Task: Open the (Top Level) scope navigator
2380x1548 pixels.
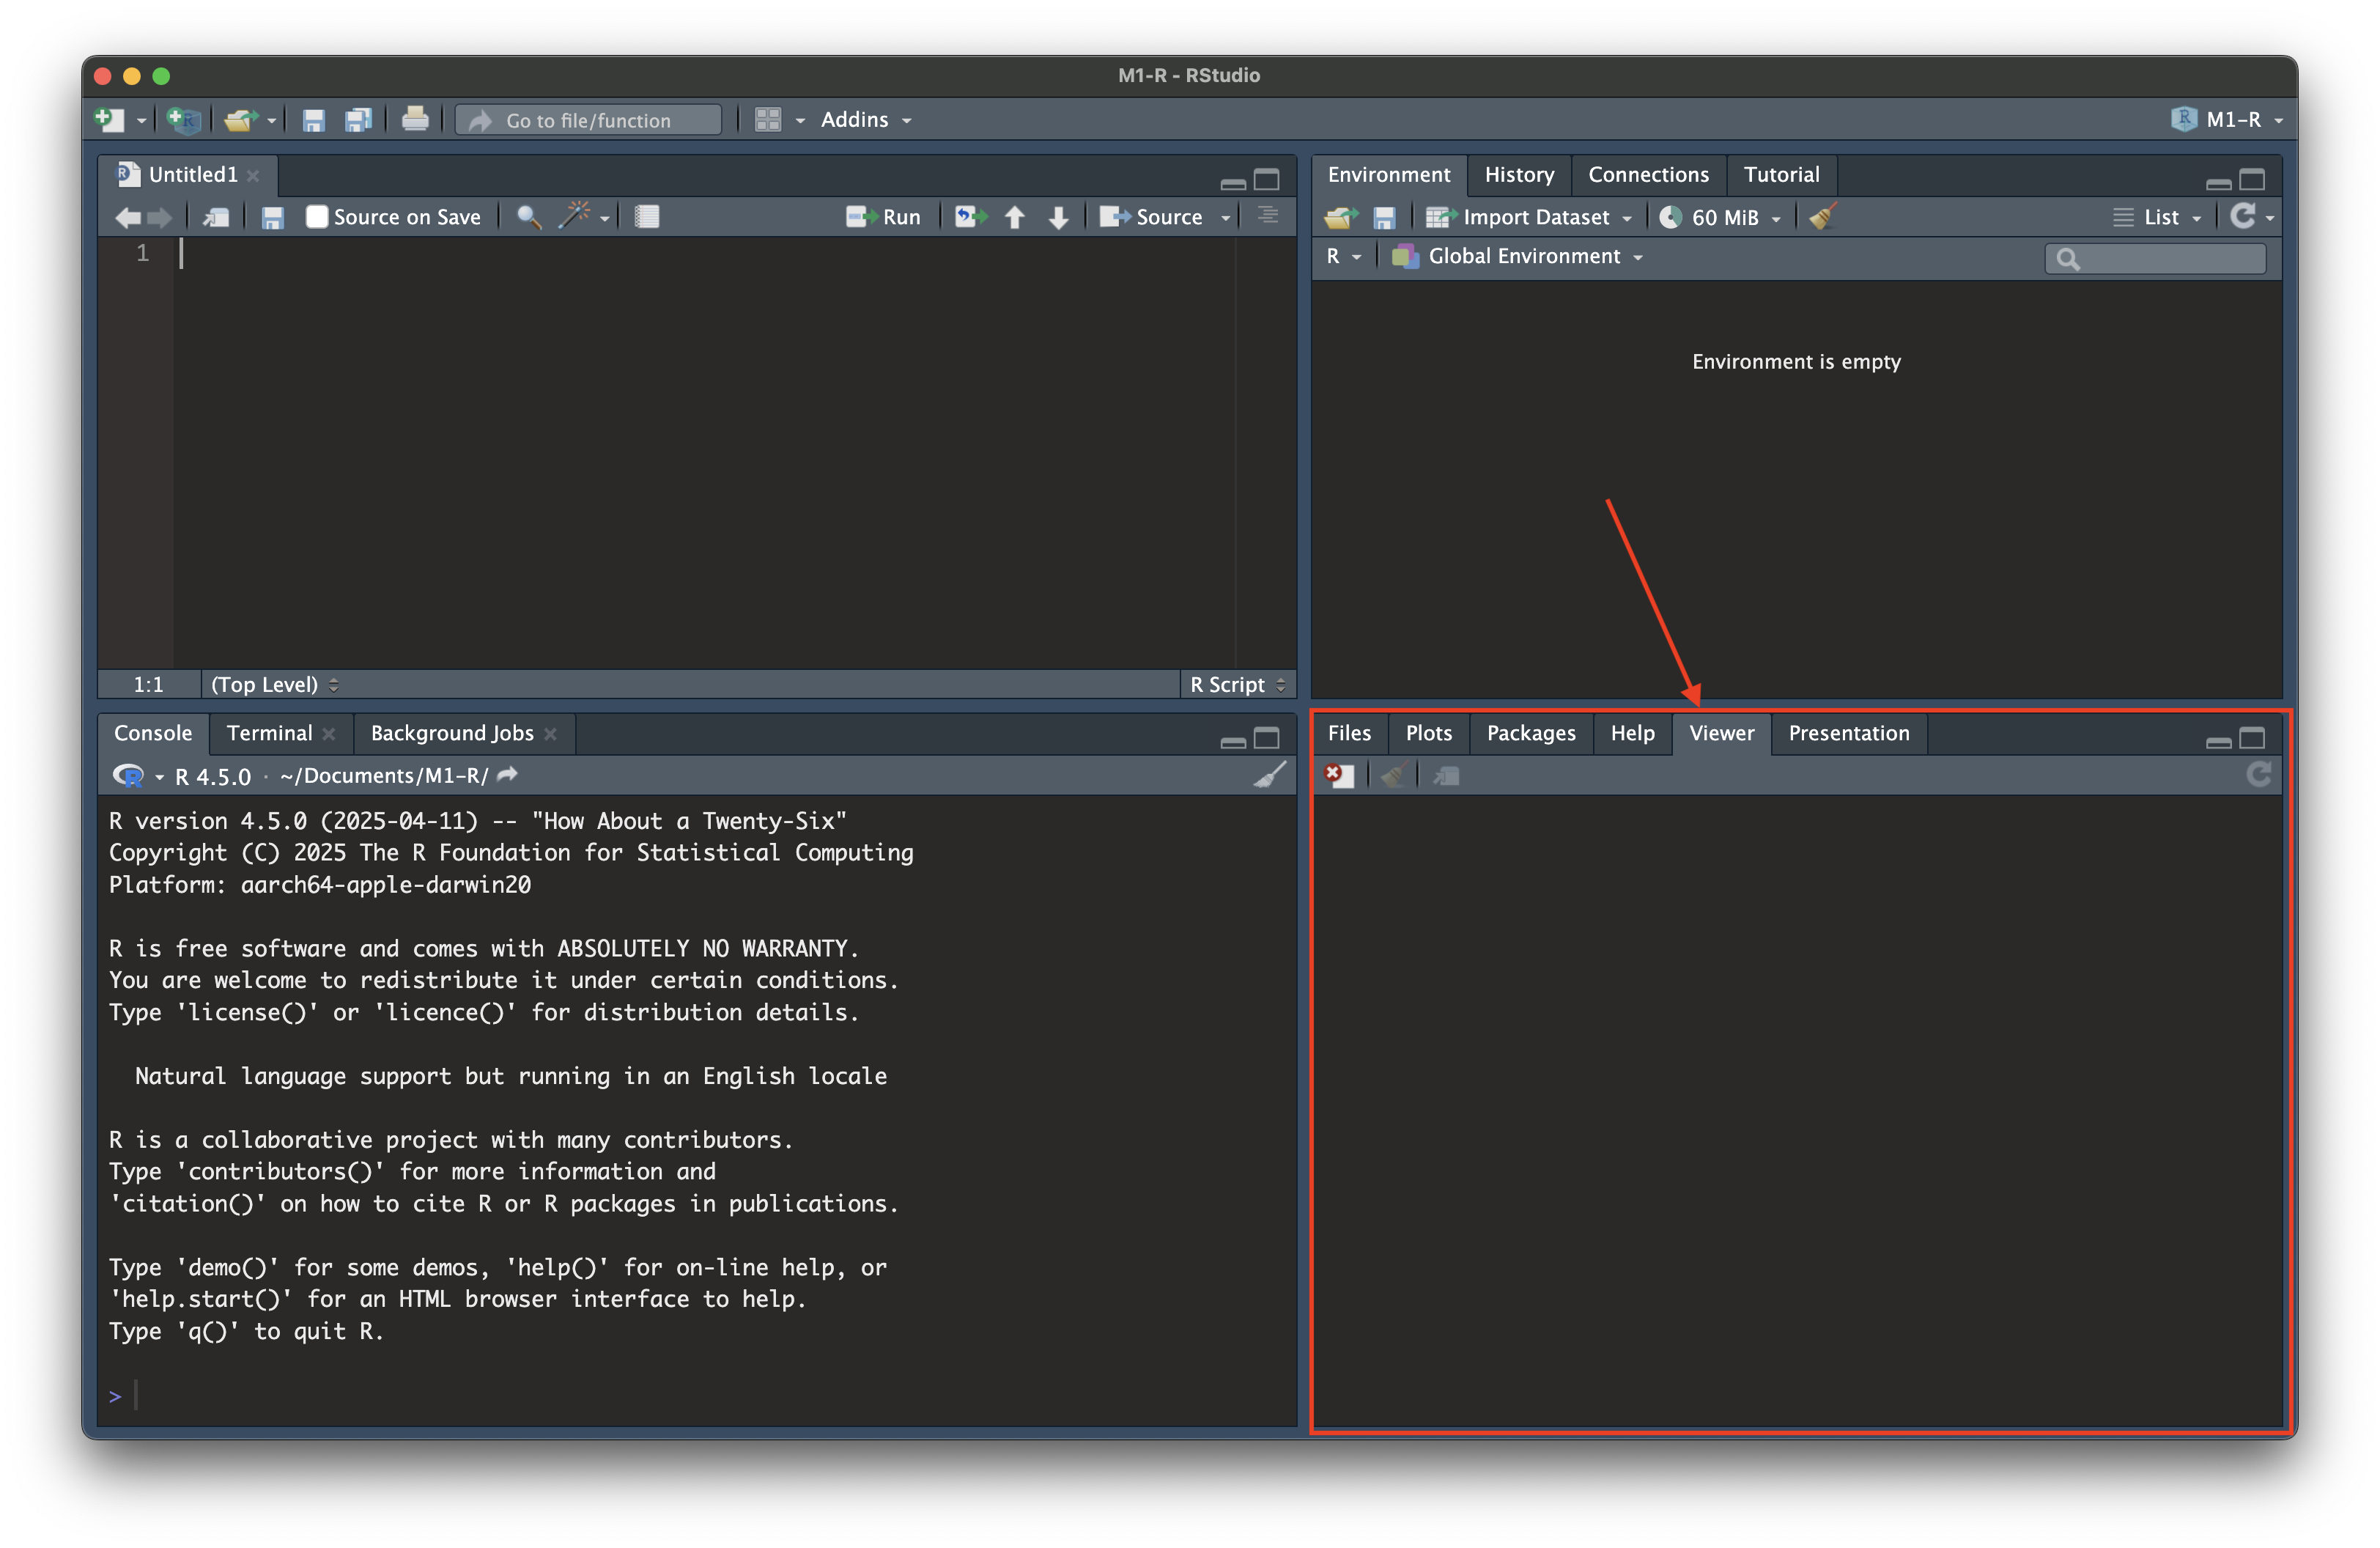Action: coord(274,684)
